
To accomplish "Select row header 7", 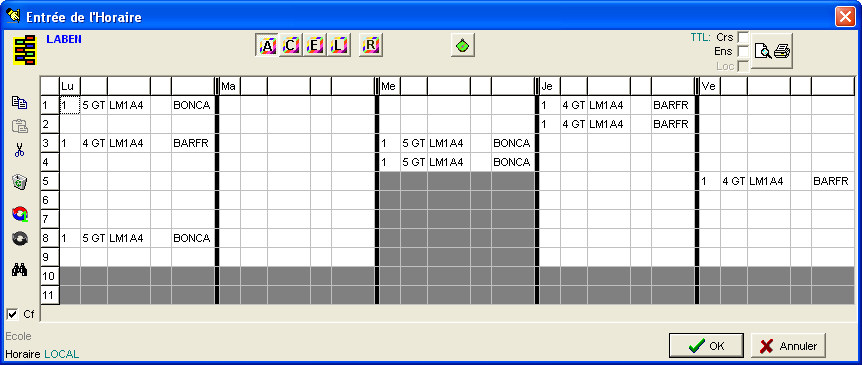I will (x=50, y=219).
